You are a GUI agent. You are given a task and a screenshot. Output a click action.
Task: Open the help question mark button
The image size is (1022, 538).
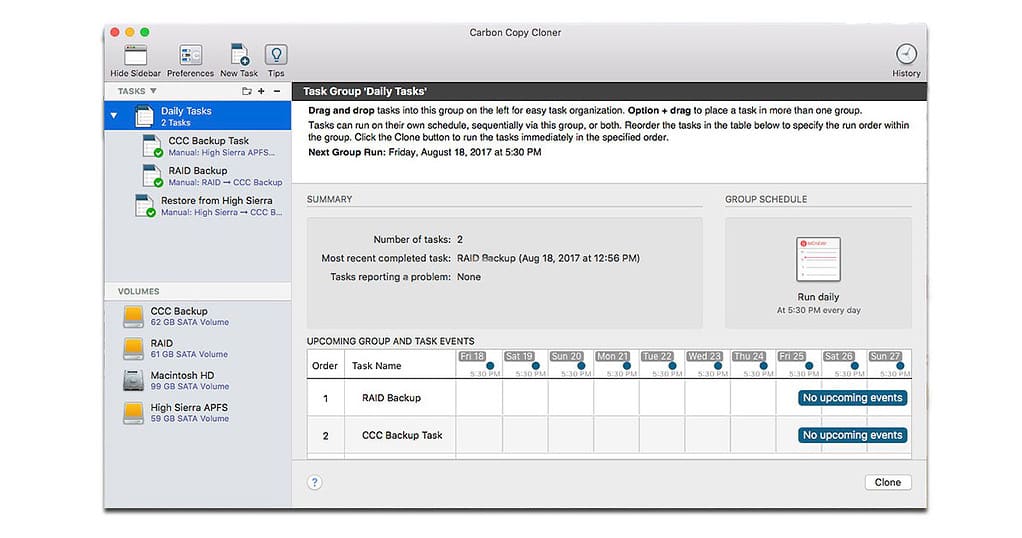click(x=314, y=482)
